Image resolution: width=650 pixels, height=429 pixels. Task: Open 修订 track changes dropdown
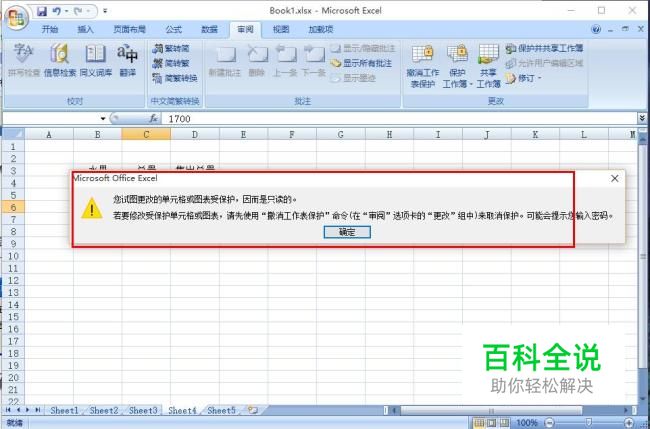tap(524, 78)
